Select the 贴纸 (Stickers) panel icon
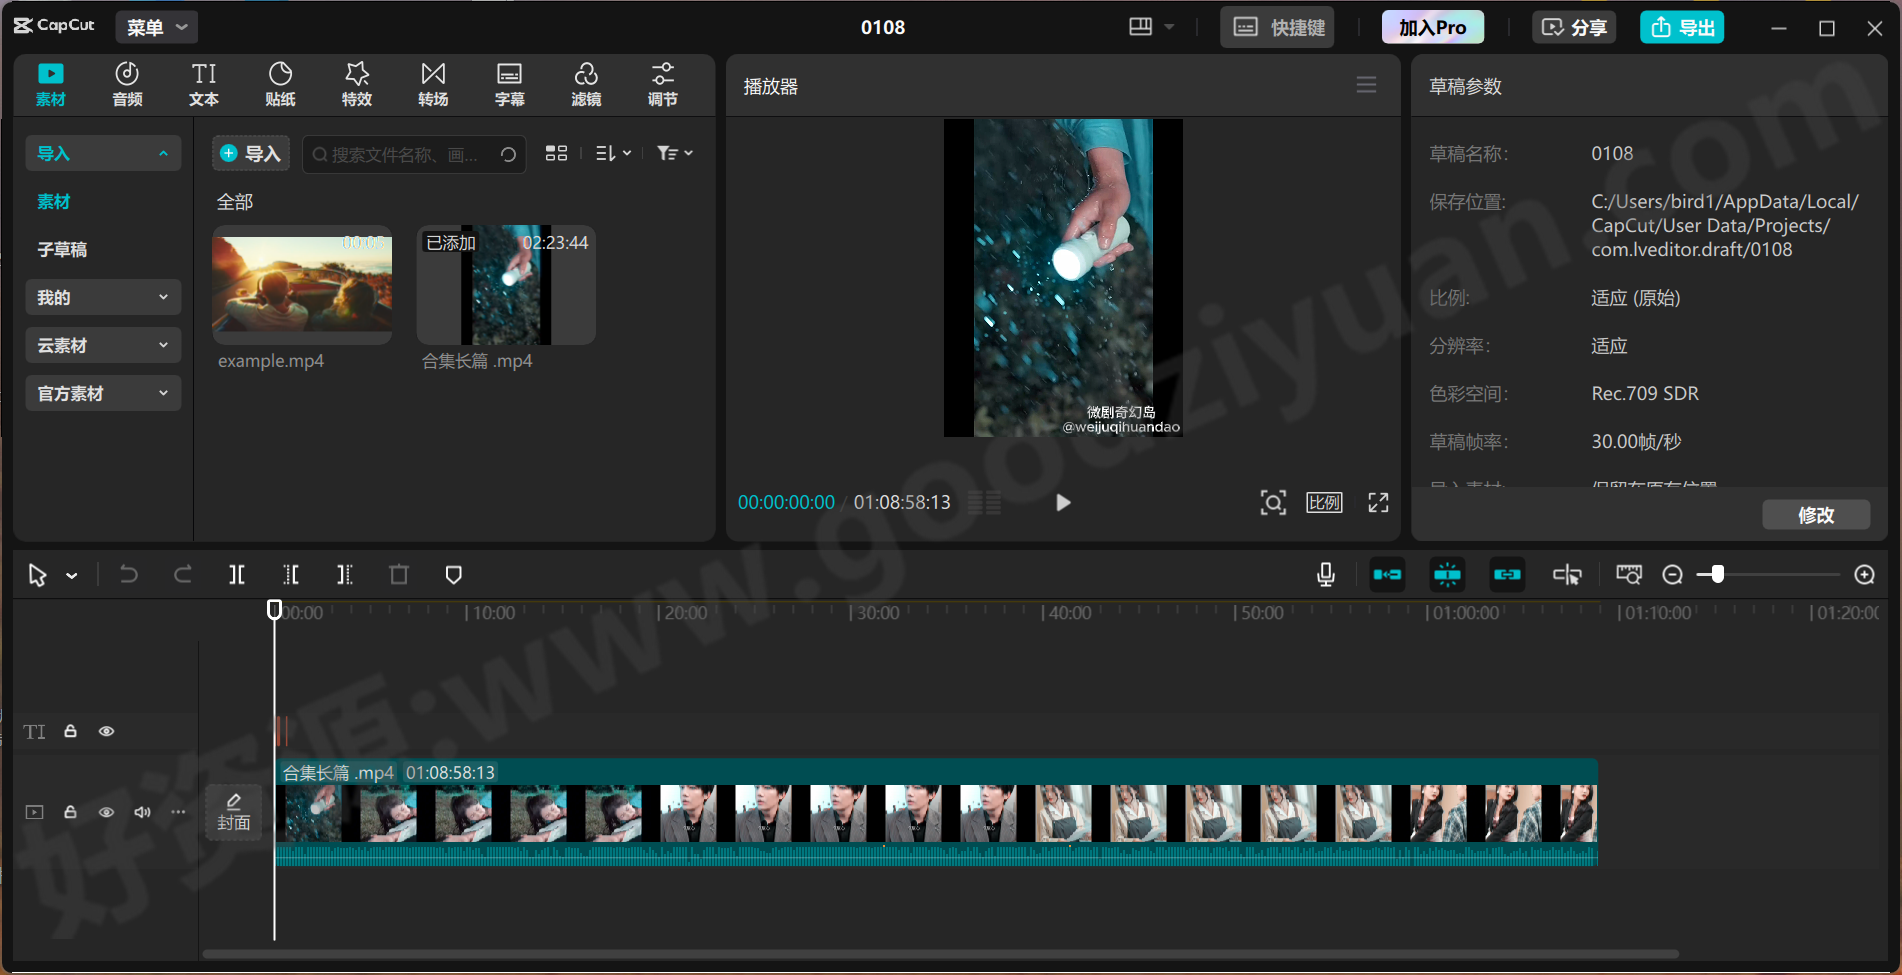Viewport: 1902px width, 975px height. [x=280, y=84]
